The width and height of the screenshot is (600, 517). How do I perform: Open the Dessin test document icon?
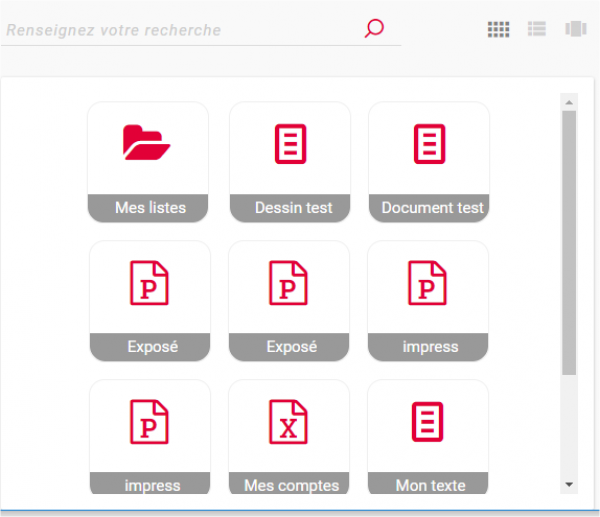(290, 144)
